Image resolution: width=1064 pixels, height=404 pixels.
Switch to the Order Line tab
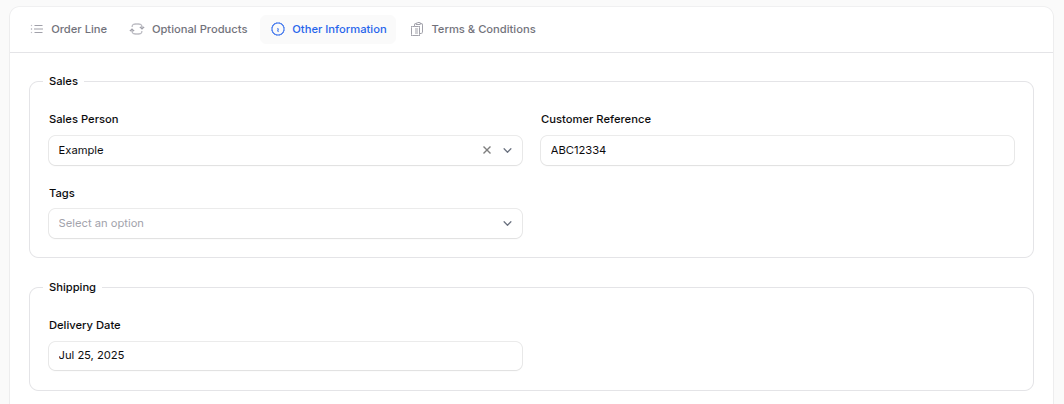(69, 29)
